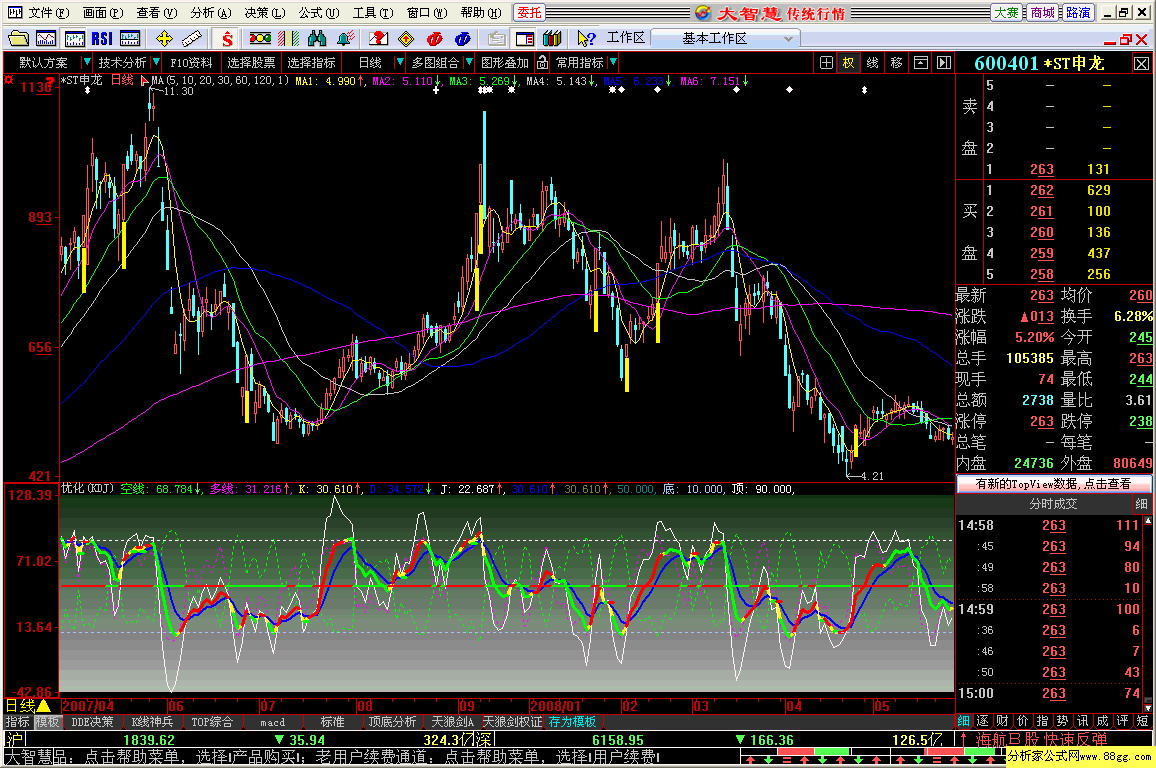This screenshot has width=1156, height=768.
Task: Click buy price 262 in 买盘 row 1
Action: tap(1042, 190)
